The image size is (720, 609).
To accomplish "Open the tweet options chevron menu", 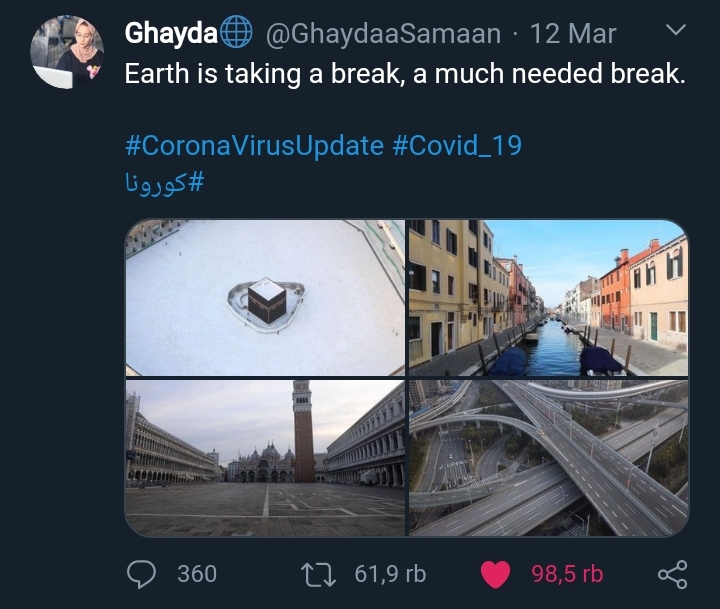I will [x=676, y=30].
